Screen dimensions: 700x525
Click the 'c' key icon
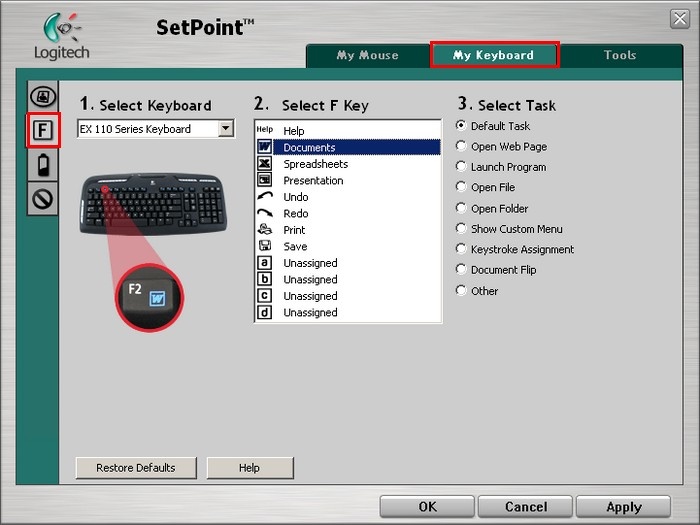(264, 296)
